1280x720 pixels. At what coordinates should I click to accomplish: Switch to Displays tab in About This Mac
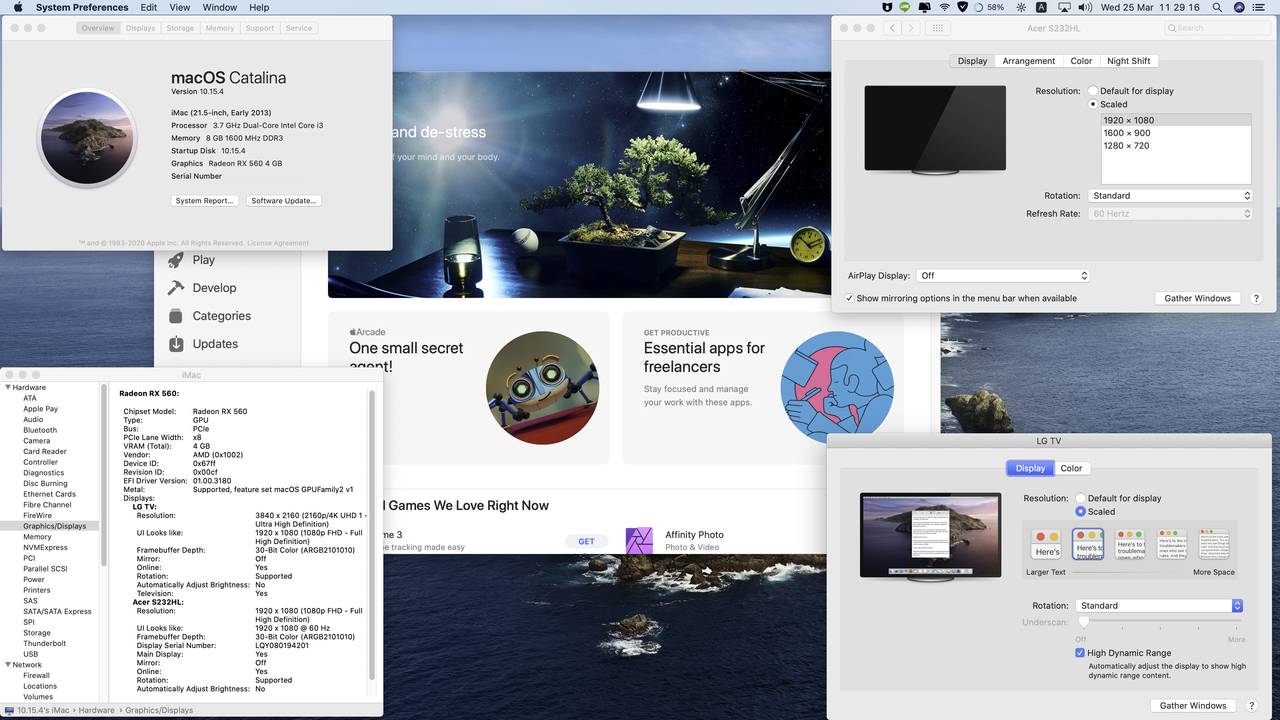tap(140, 28)
